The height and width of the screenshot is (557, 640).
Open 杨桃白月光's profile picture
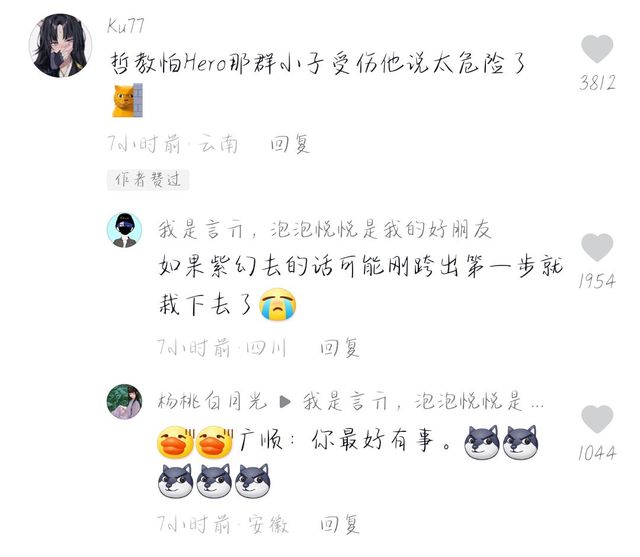[124, 402]
